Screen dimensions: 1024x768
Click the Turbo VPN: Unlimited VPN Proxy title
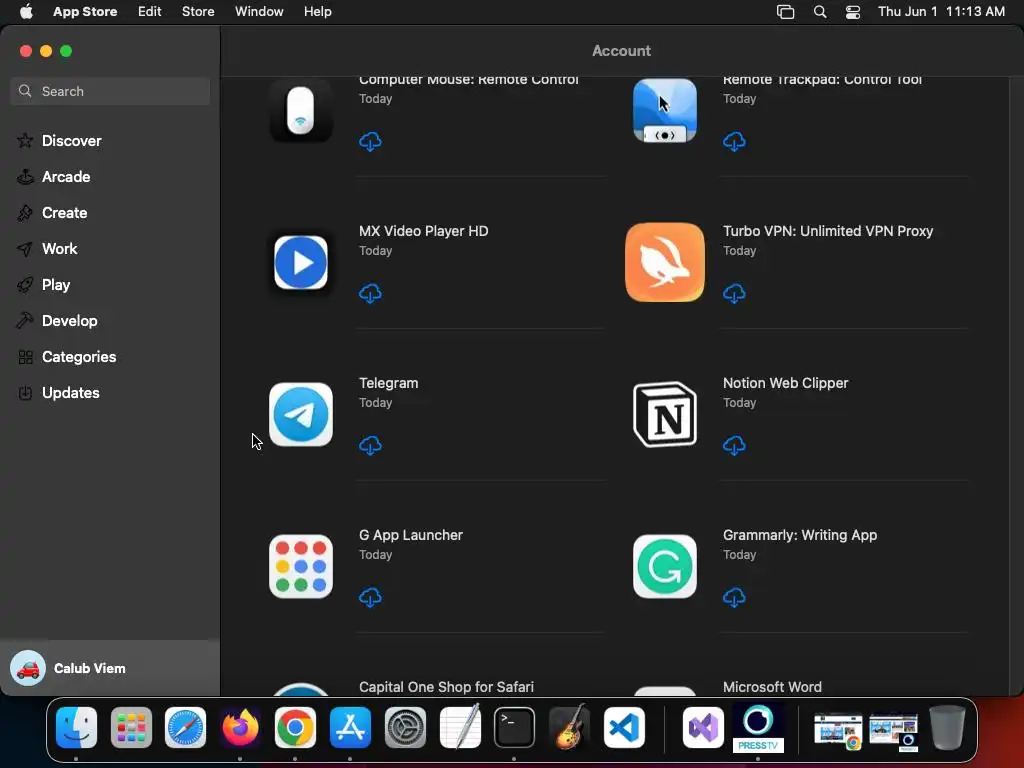pyautogui.click(x=827, y=231)
